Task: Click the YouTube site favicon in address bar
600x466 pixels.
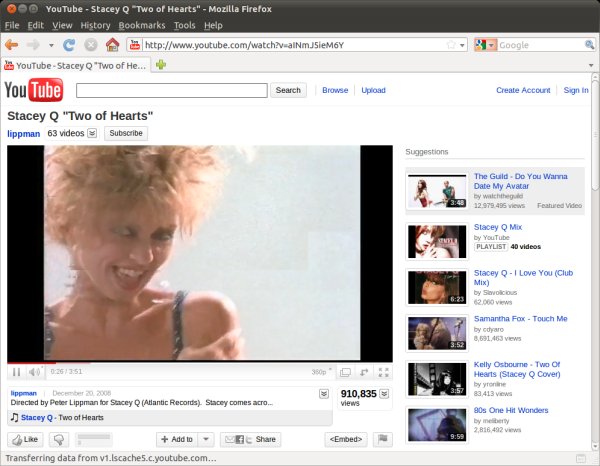Action: pos(135,45)
